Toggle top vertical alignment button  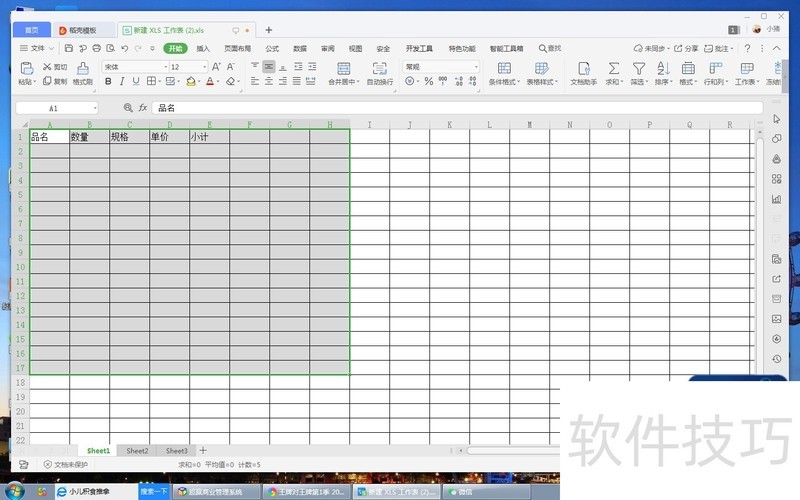pyautogui.click(x=255, y=67)
